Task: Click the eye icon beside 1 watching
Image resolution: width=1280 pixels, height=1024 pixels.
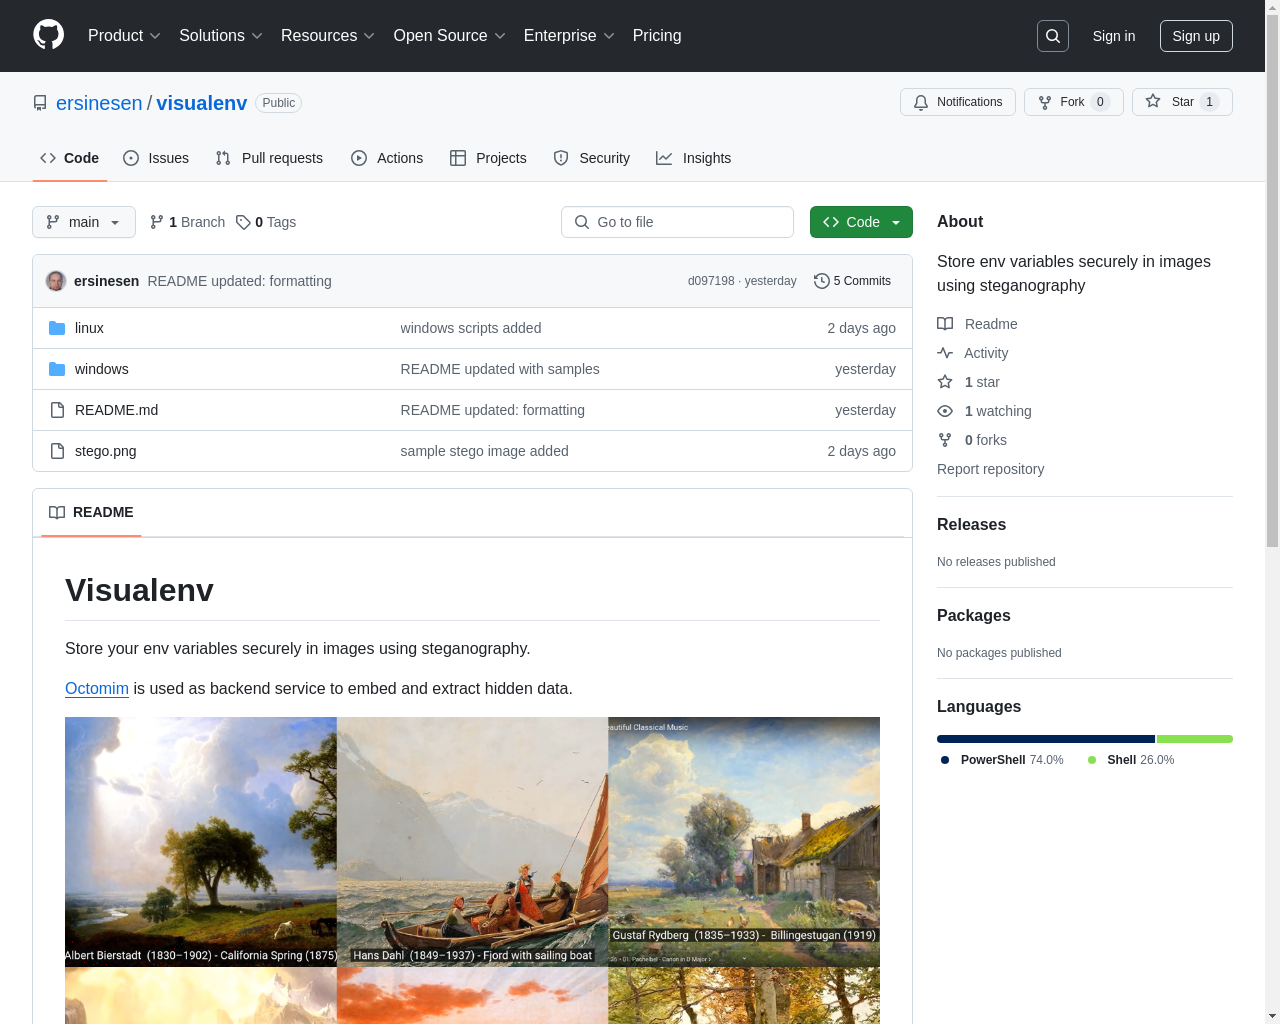Action: [945, 411]
